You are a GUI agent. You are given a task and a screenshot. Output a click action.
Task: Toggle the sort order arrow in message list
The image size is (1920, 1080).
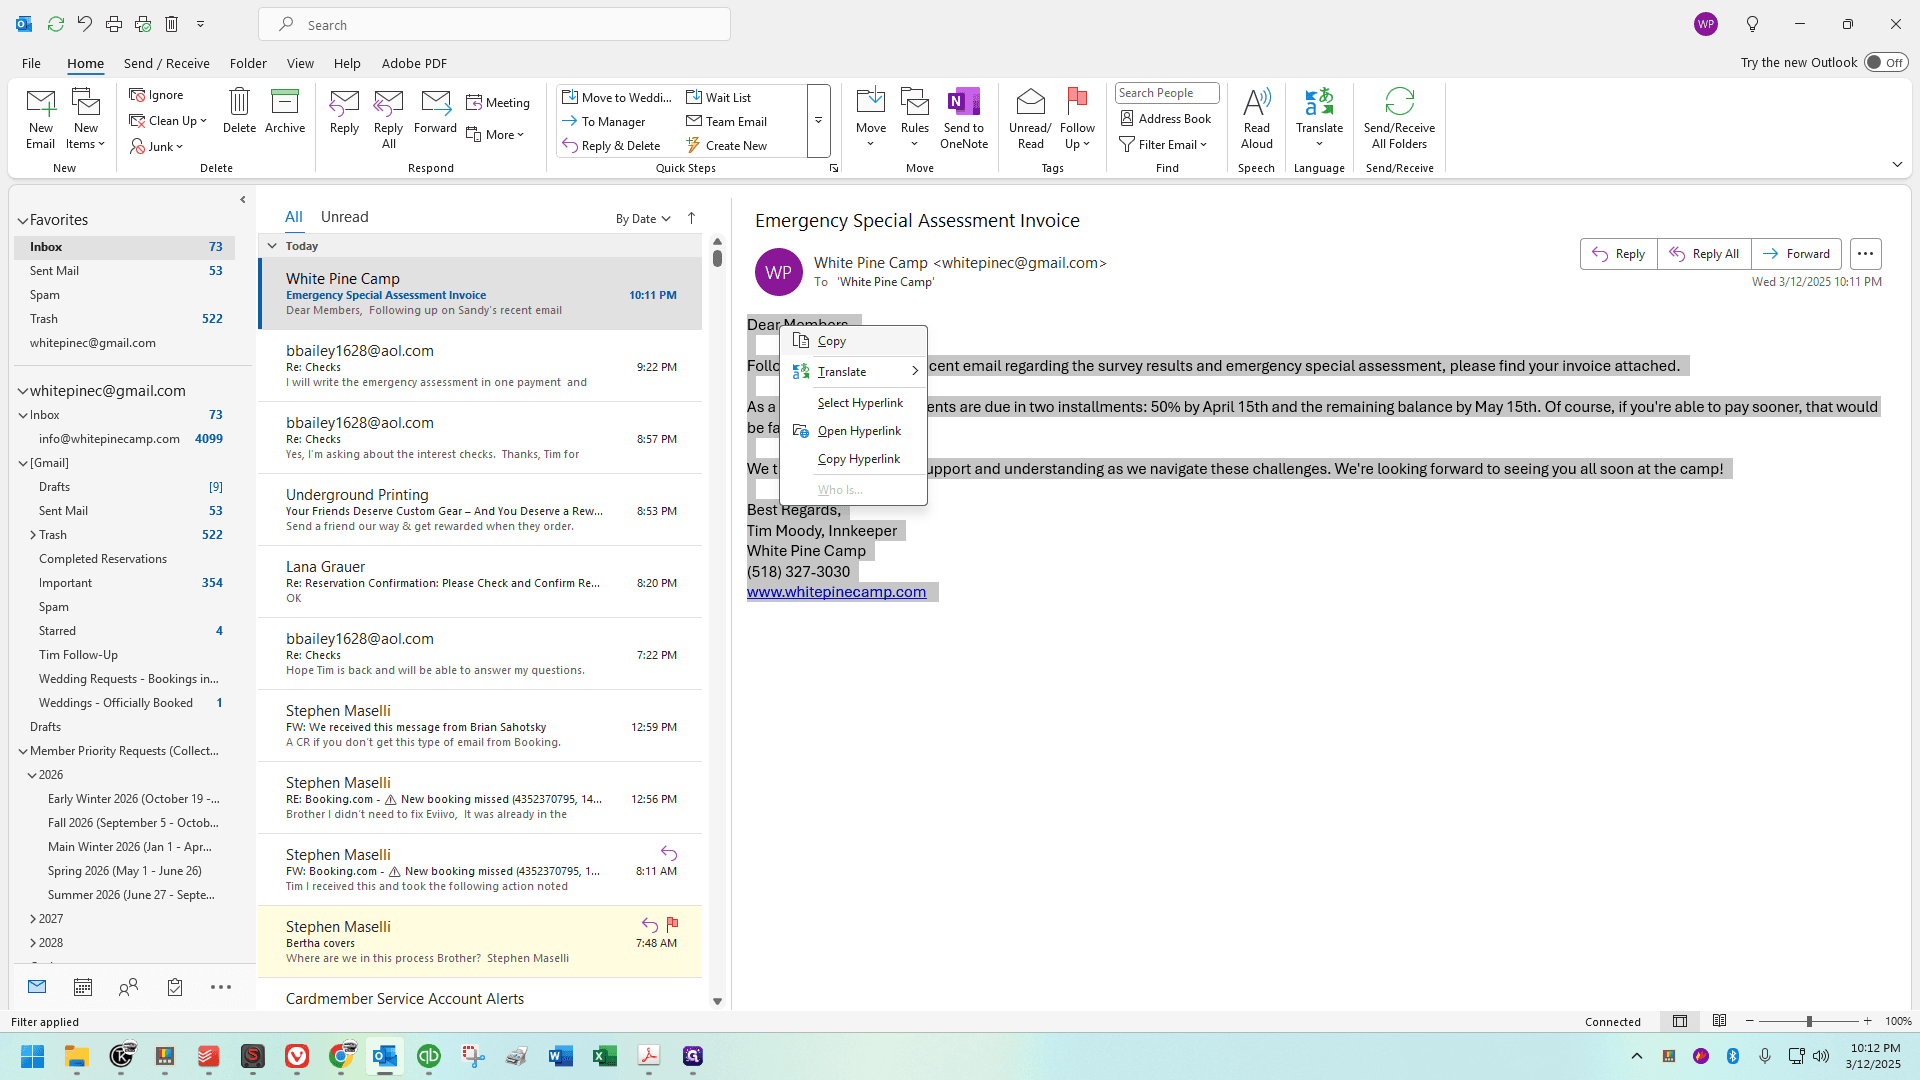pos(691,218)
